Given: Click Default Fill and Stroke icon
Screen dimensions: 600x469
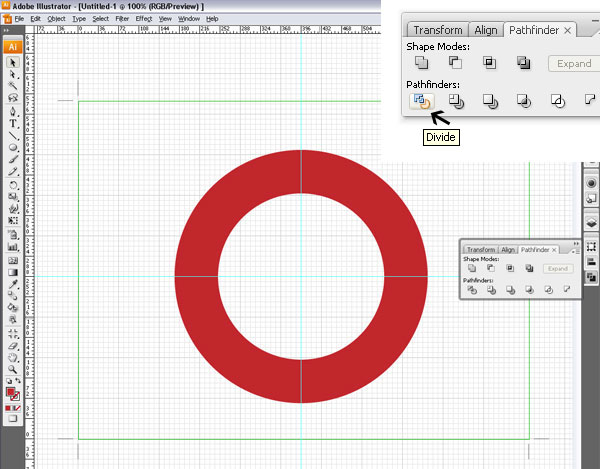Looking at the screenshot, I should tap(8, 381).
